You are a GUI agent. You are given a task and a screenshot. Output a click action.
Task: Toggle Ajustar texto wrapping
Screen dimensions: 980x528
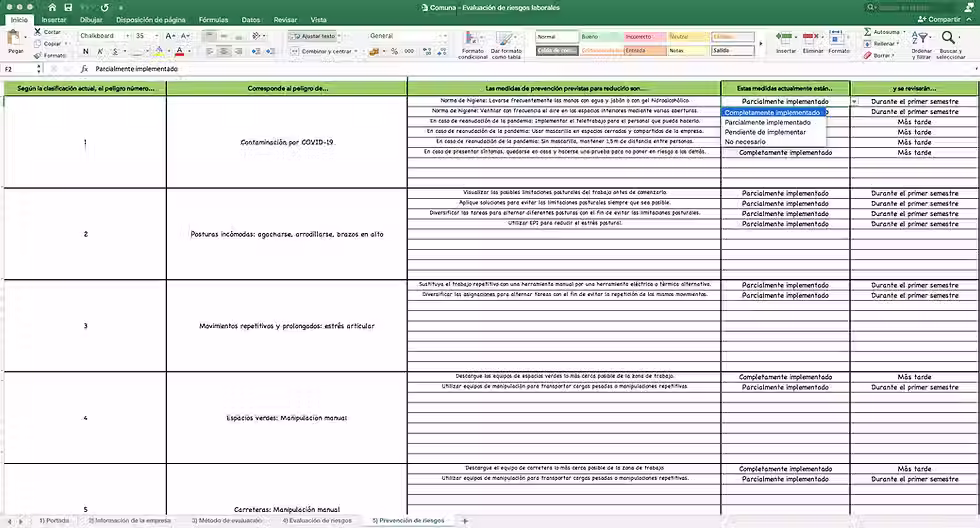(313, 36)
